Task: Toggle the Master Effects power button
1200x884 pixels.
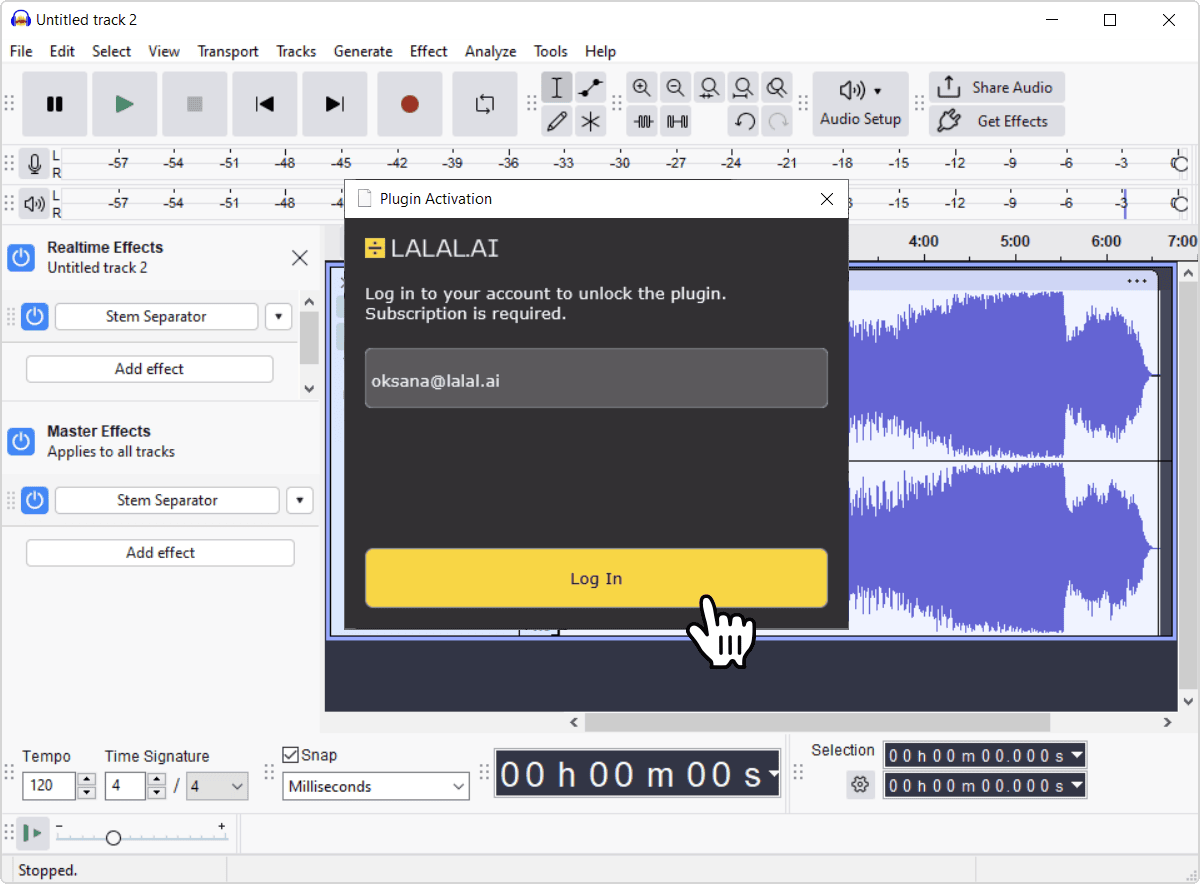Action: (x=21, y=441)
